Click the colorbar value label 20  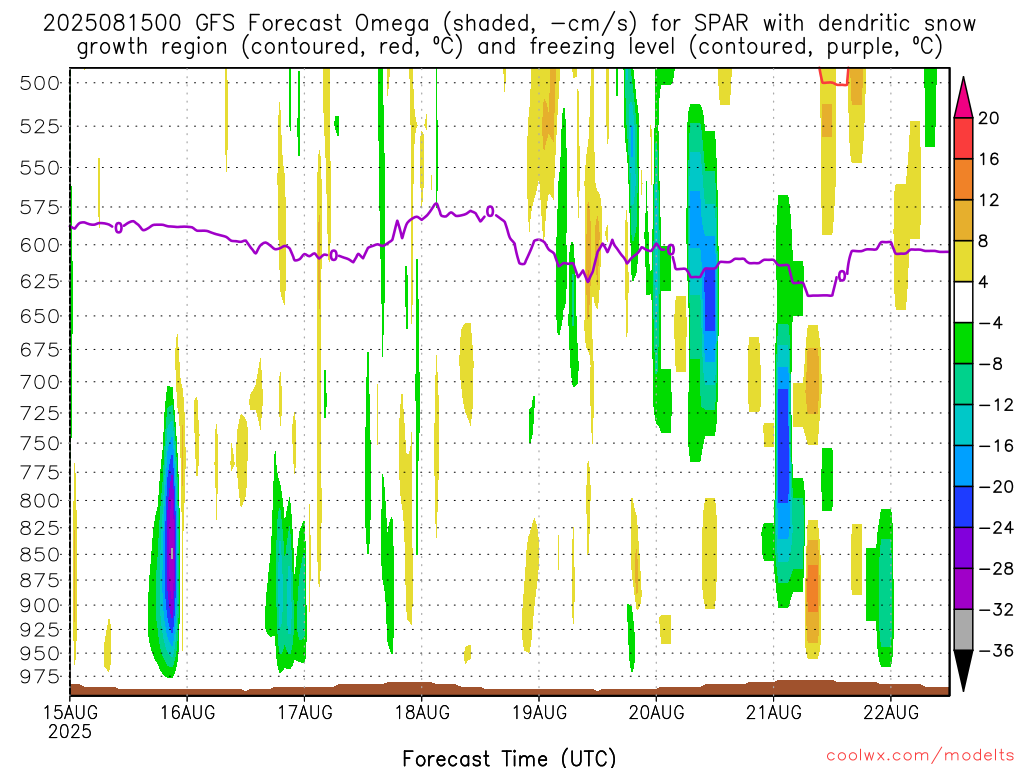tap(989, 118)
